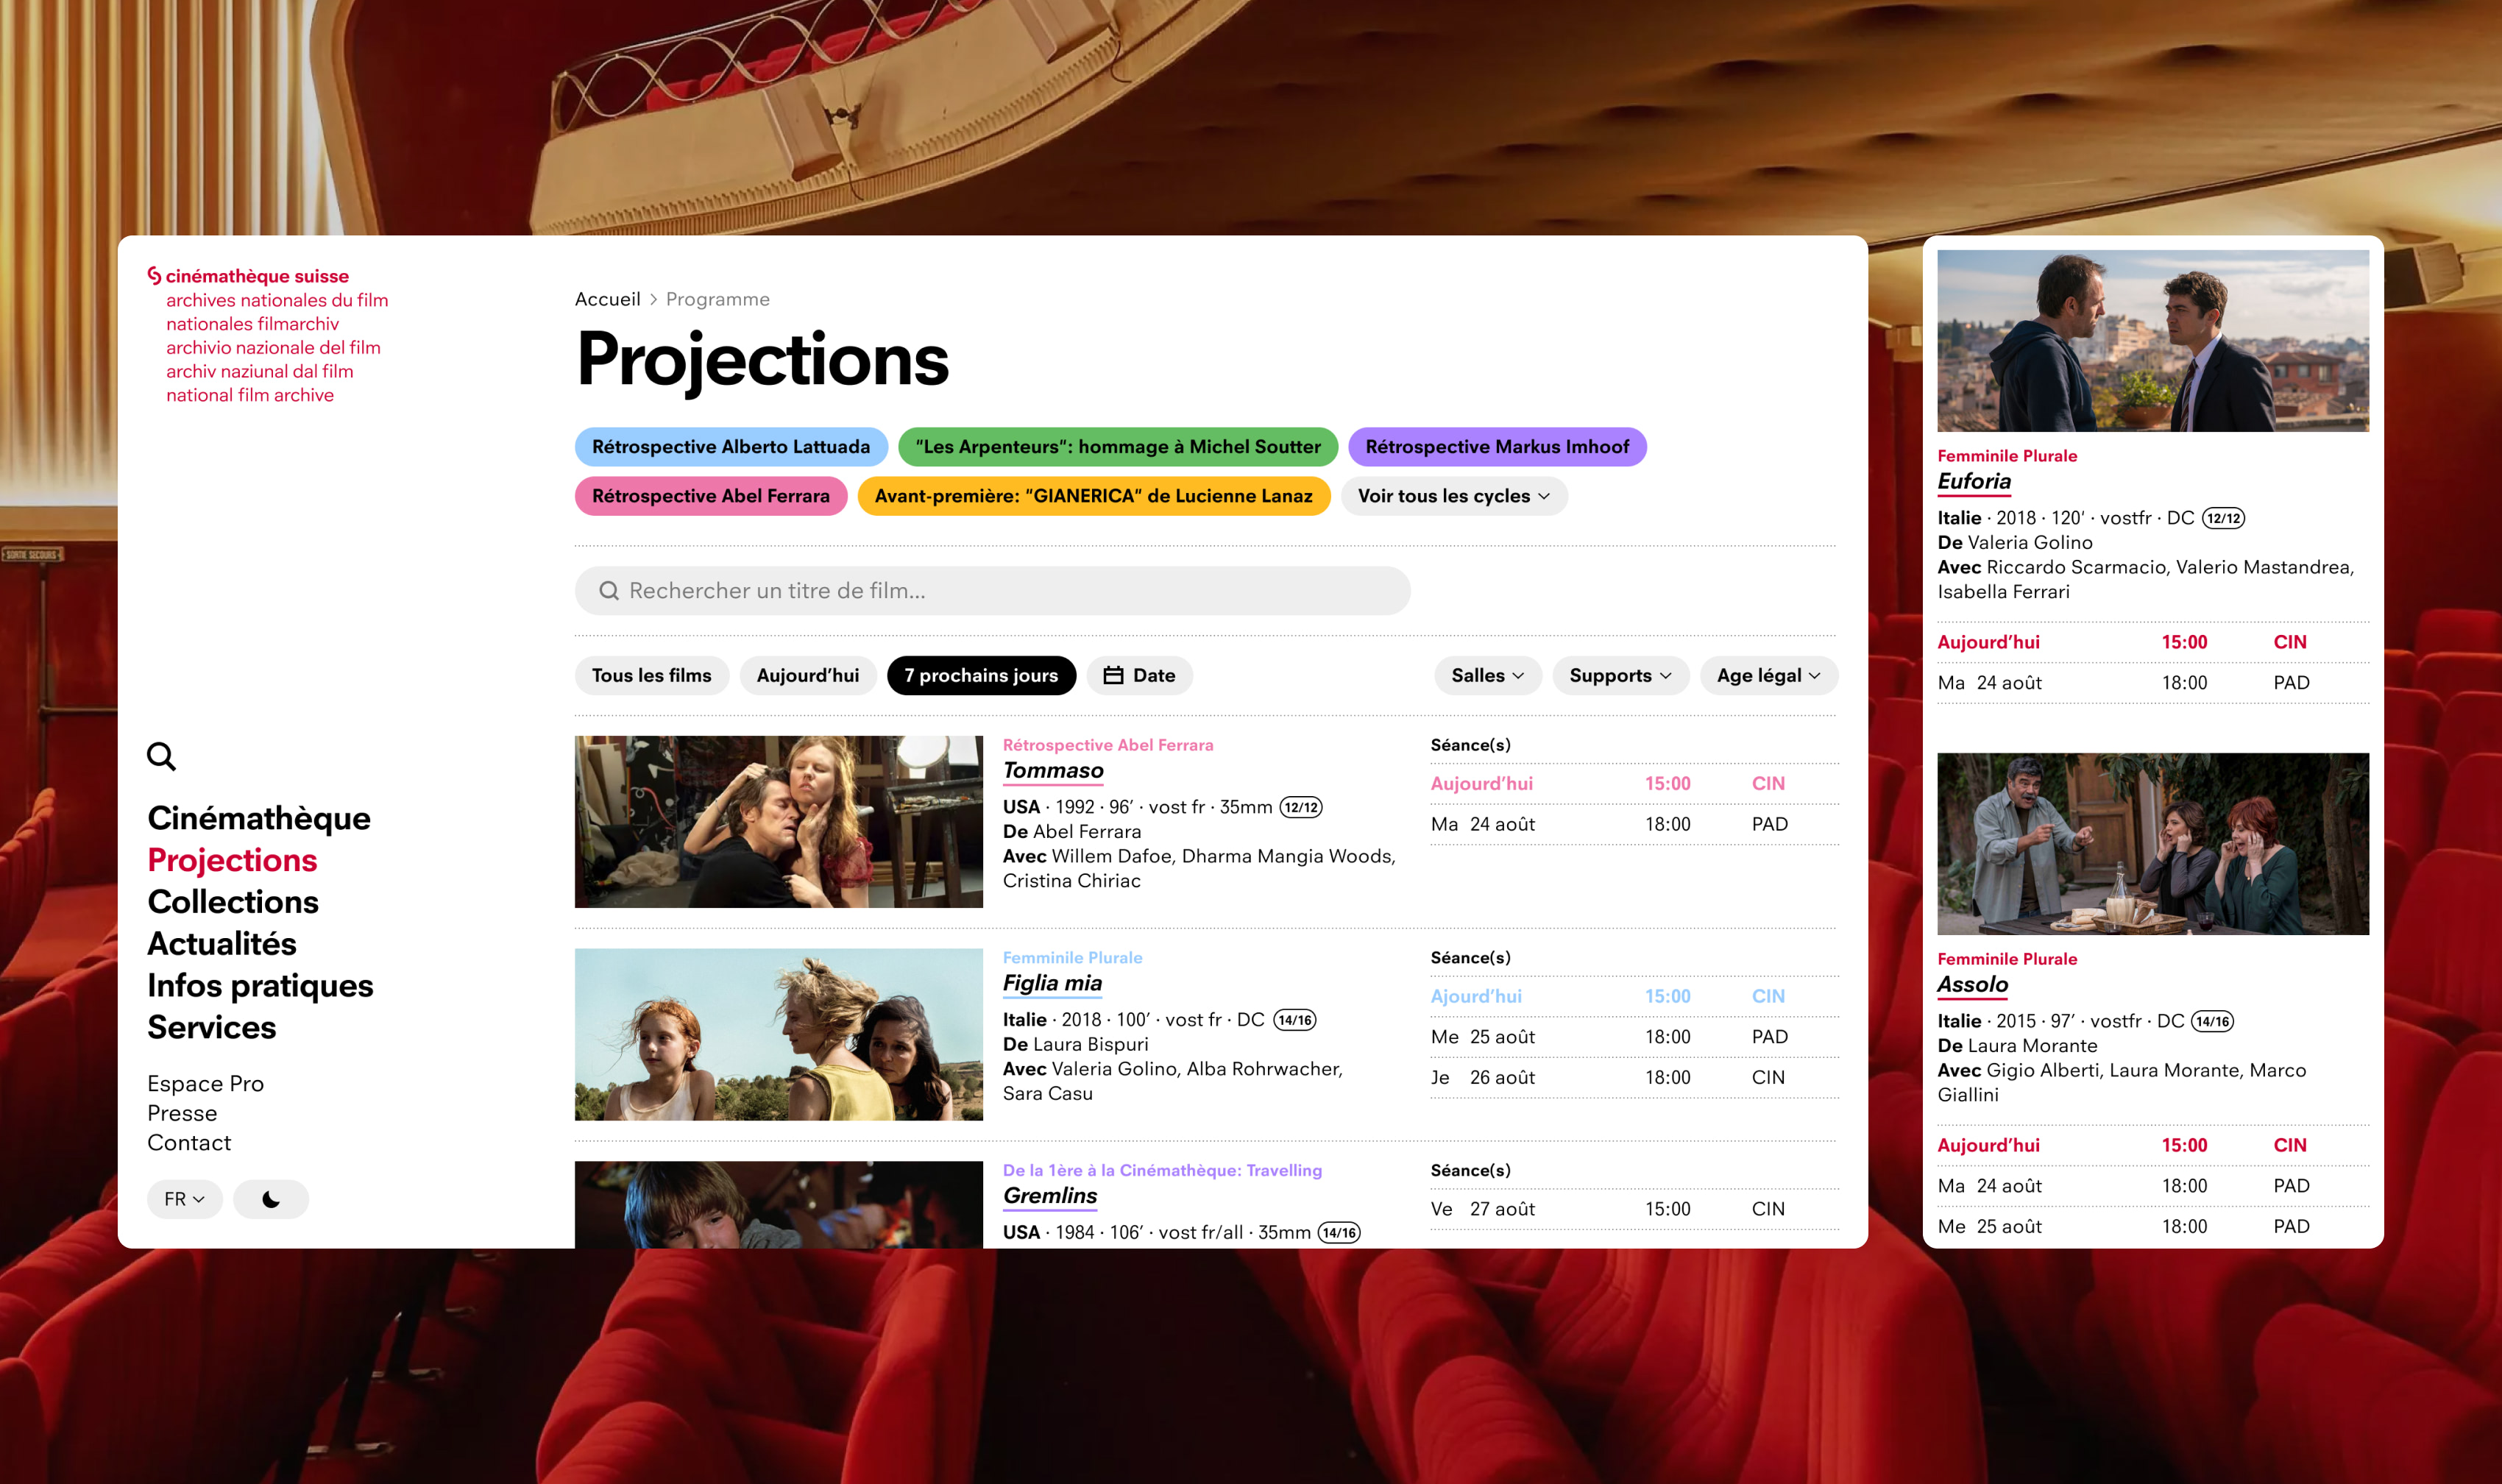
Task: Open the Services menu item
Action: (x=212, y=1028)
